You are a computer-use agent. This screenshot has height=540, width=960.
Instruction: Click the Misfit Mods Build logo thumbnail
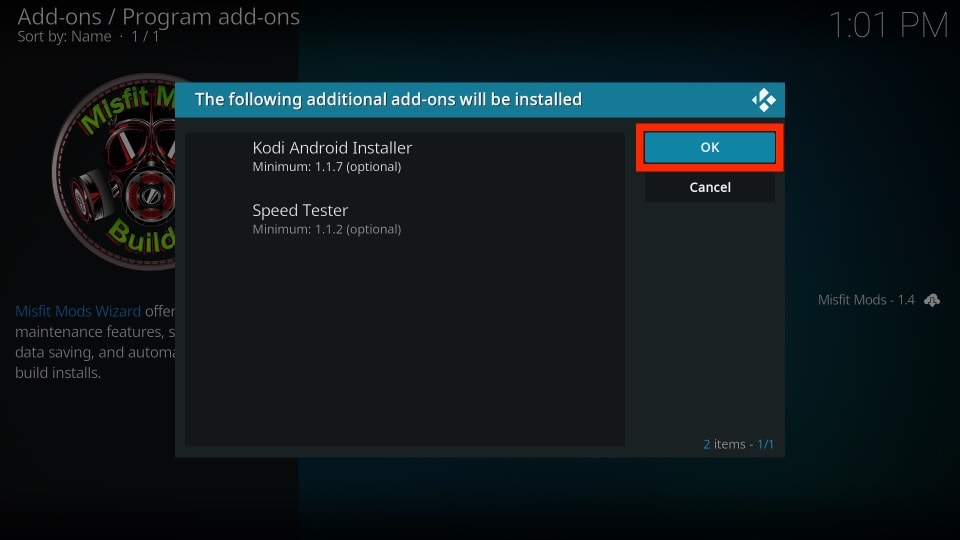point(114,171)
